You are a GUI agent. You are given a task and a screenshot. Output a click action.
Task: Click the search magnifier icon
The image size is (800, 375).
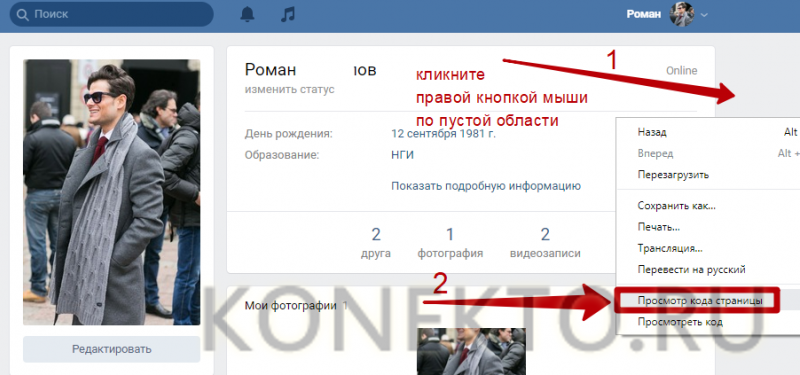pos(22,14)
